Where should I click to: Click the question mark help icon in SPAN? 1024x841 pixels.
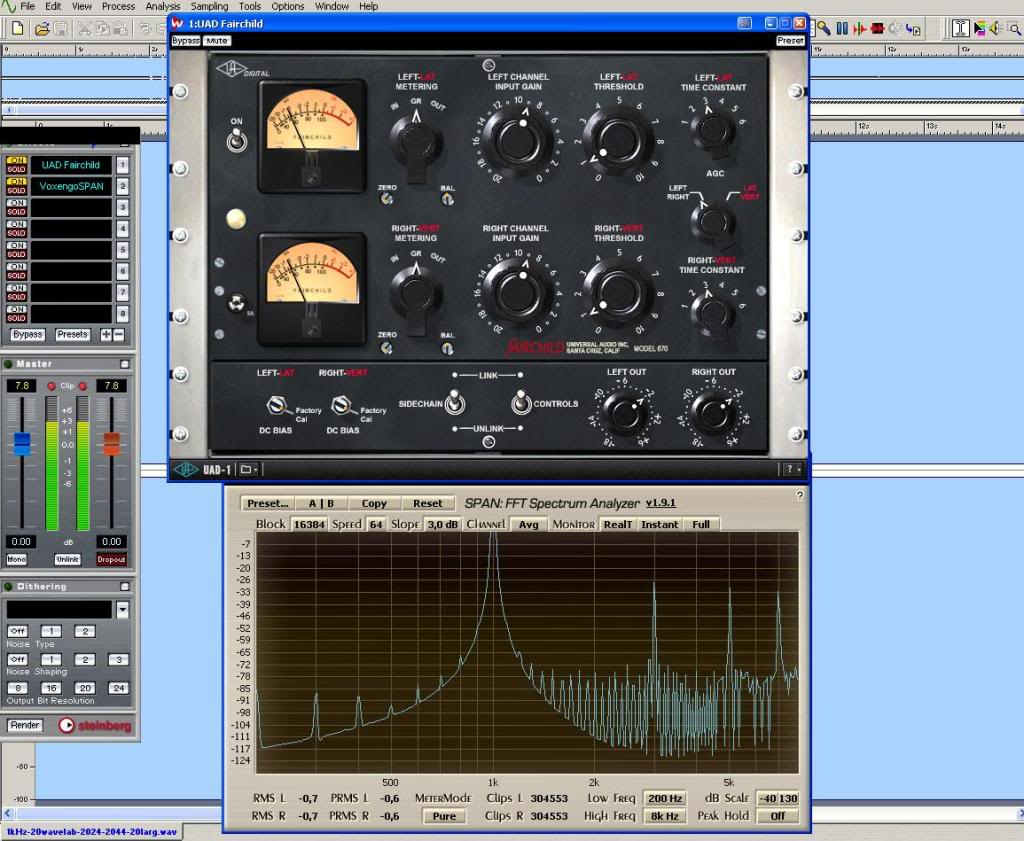pos(799,495)
